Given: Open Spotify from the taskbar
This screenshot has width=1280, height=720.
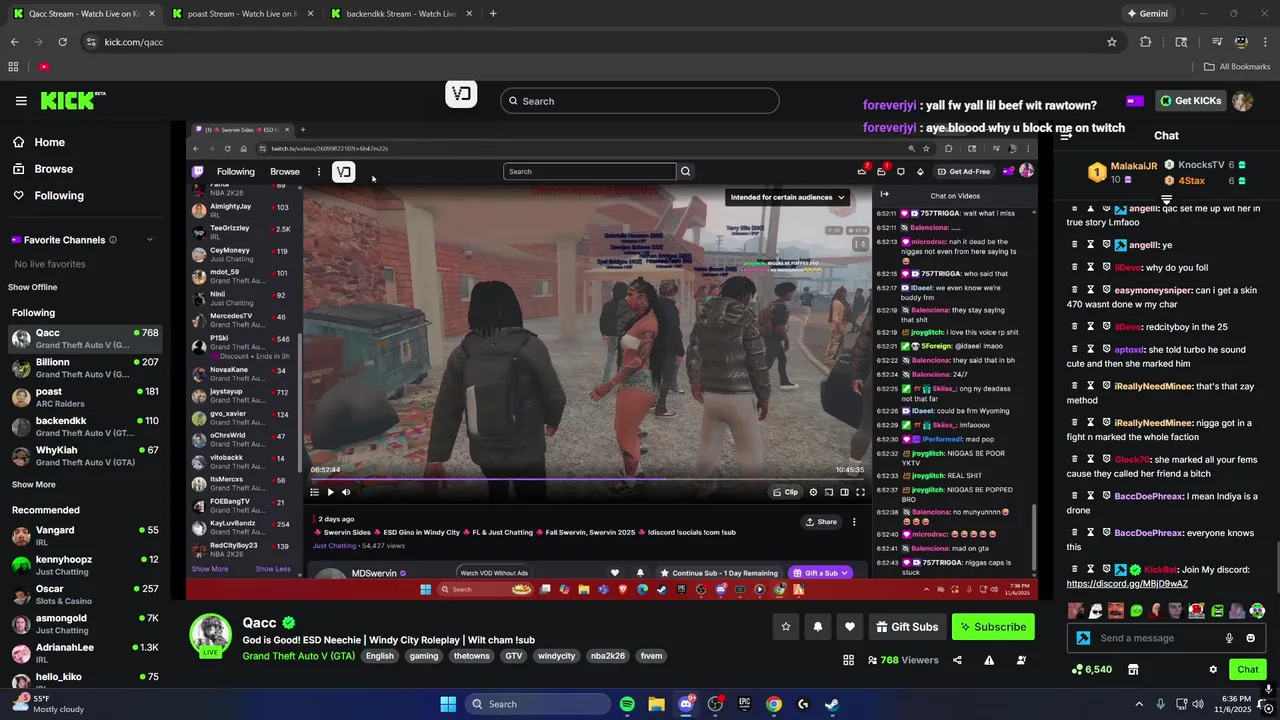Looking at the screenshot, I should (x=627, y=704).
